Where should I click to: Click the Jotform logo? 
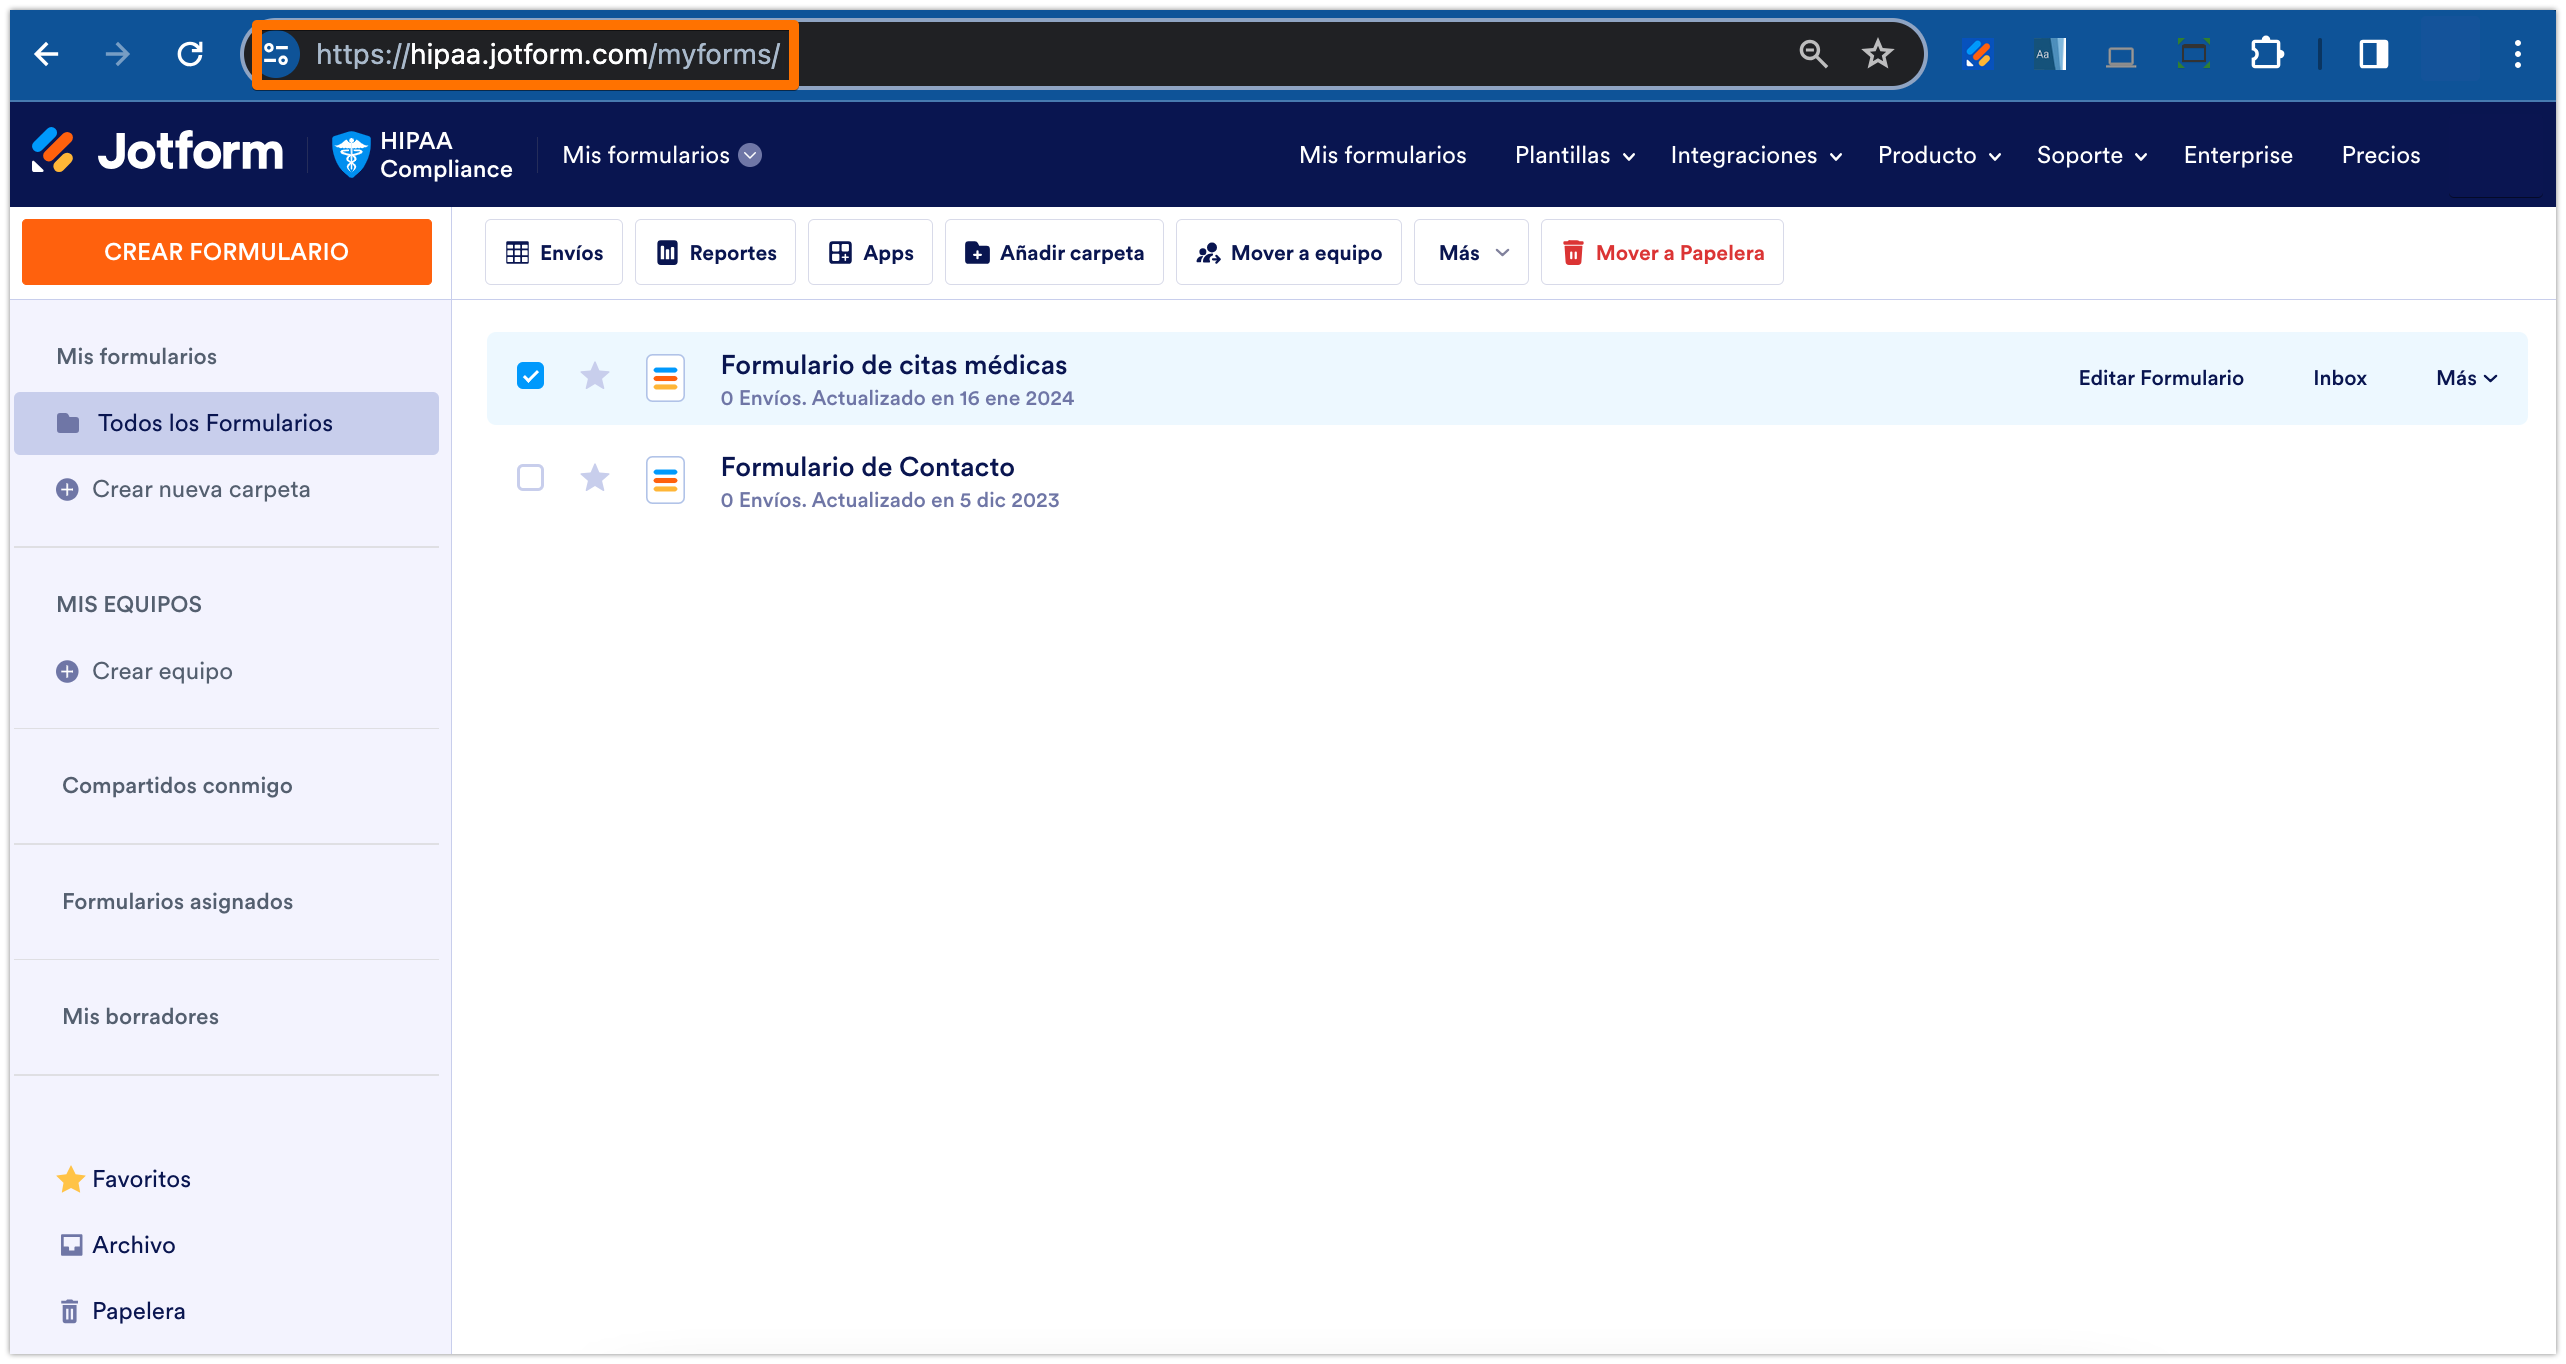[157, 152]
